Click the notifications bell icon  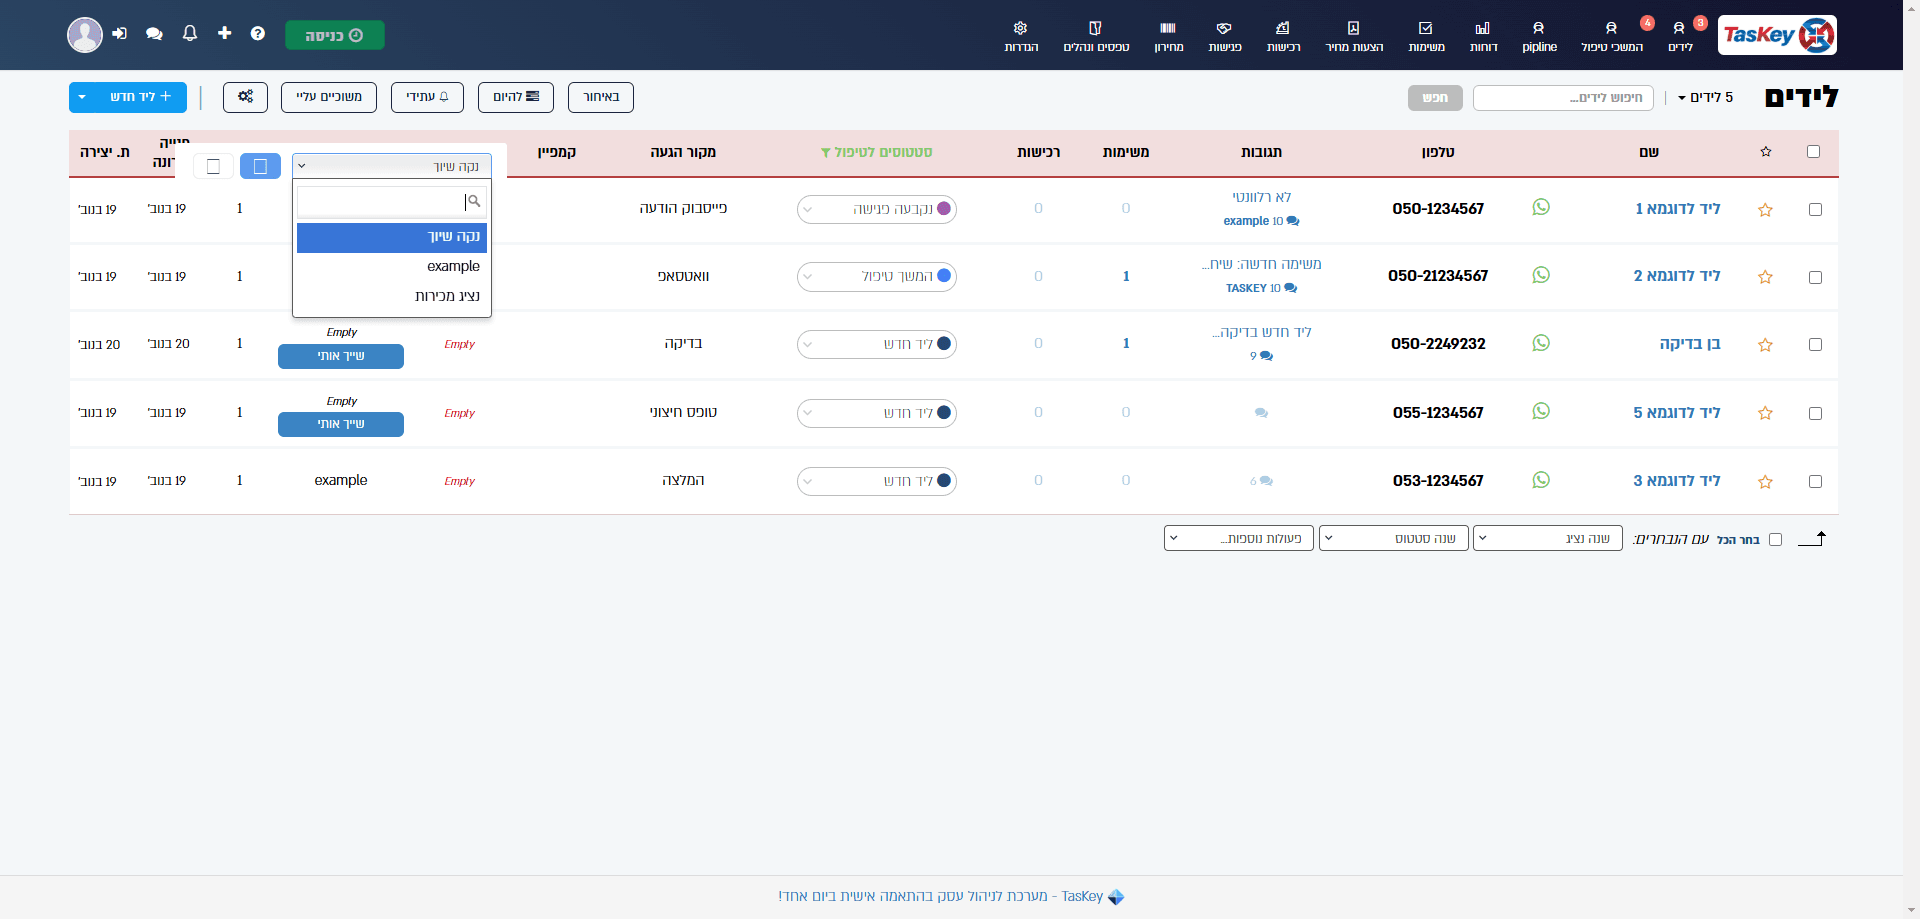pos(190,33)
